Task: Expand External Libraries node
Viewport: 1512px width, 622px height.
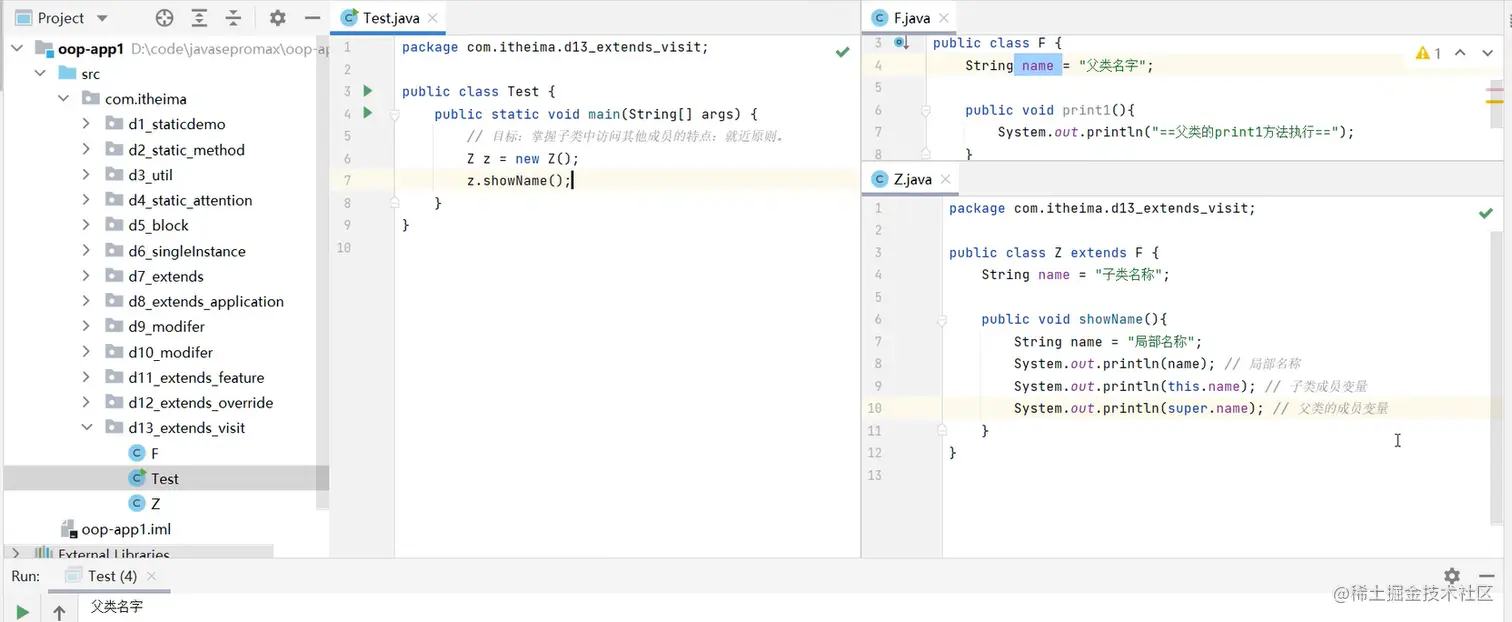Action: pos(17,554)
